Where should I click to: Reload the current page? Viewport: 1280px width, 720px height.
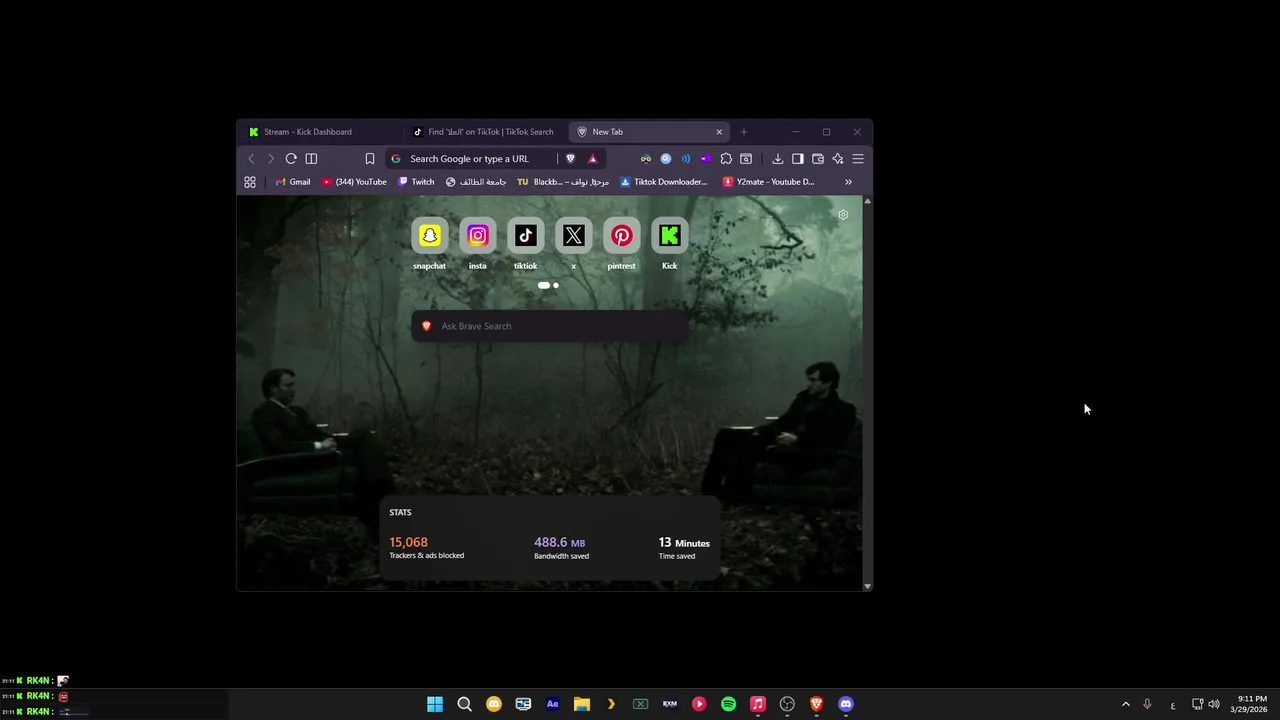(291, 158)
